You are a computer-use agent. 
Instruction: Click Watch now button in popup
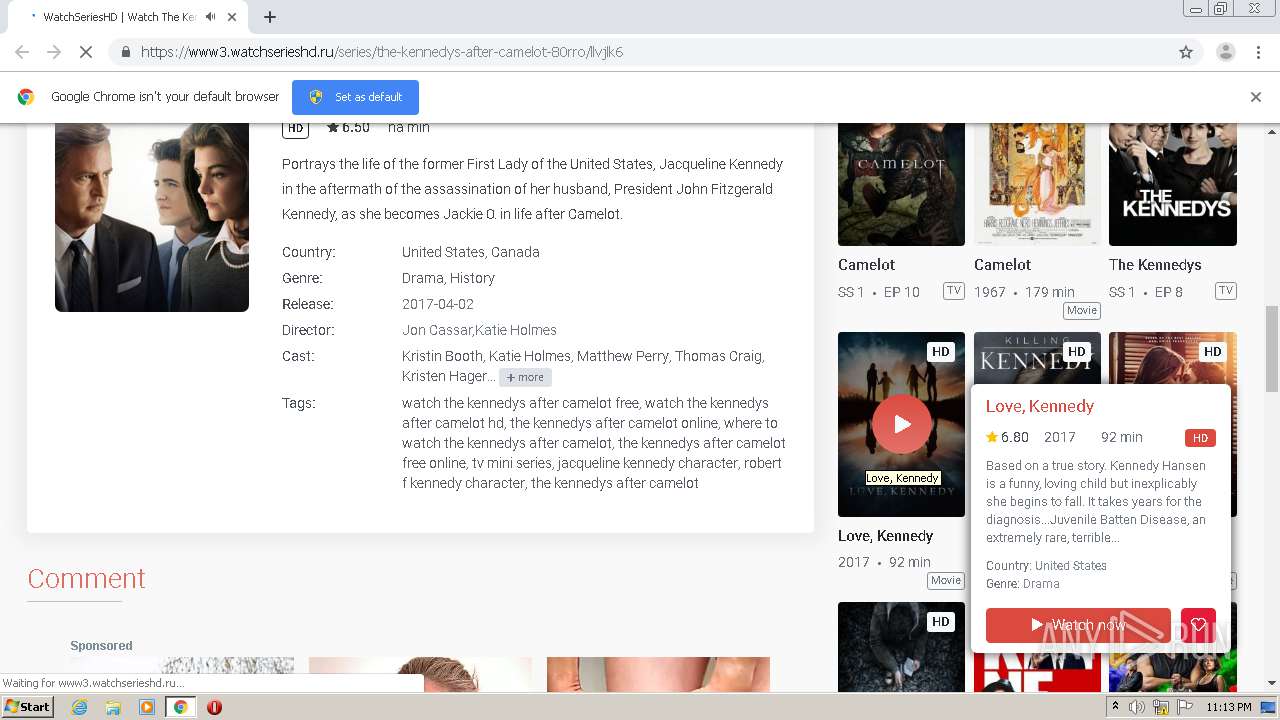click(x=1078, y=625)
